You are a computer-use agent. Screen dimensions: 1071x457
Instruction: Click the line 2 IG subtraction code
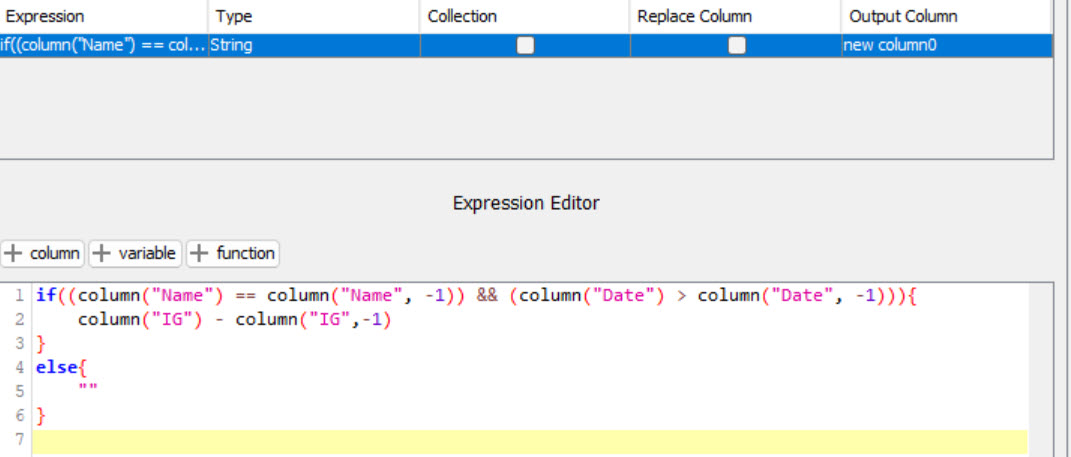point(235,320)
